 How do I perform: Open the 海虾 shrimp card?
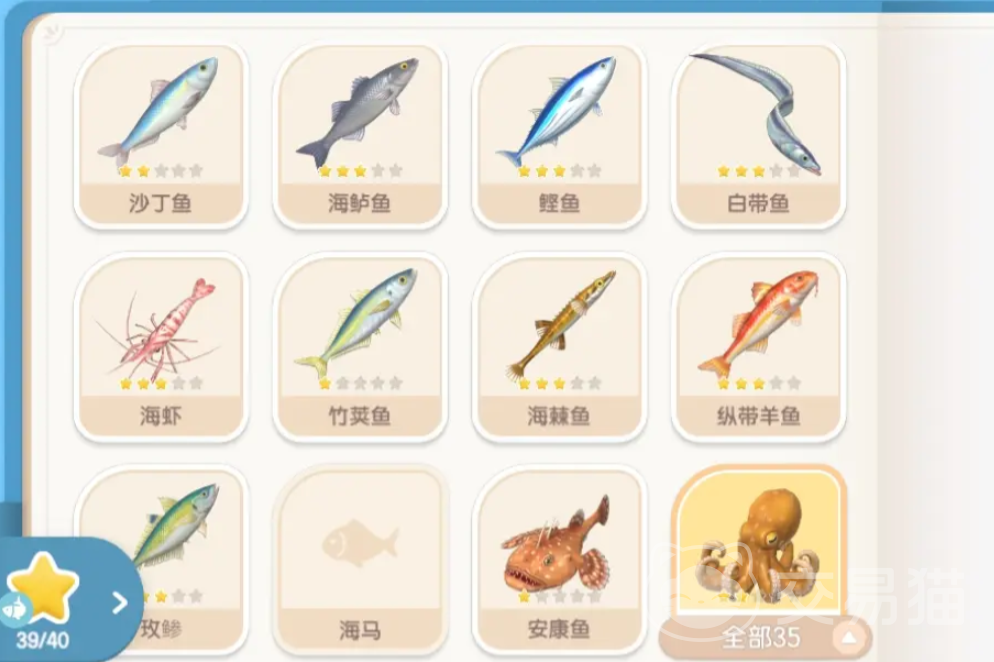[x=160, y=347]
